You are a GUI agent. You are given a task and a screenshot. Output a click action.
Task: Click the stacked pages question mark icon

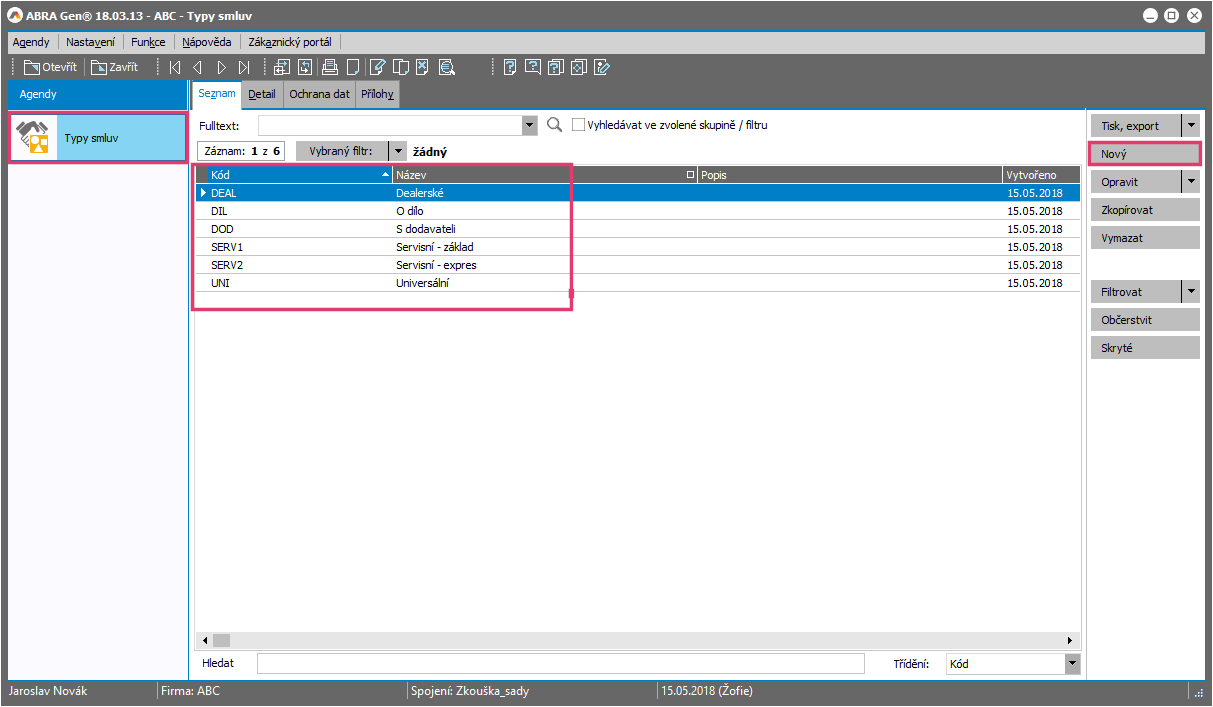[x=555, y=68]
